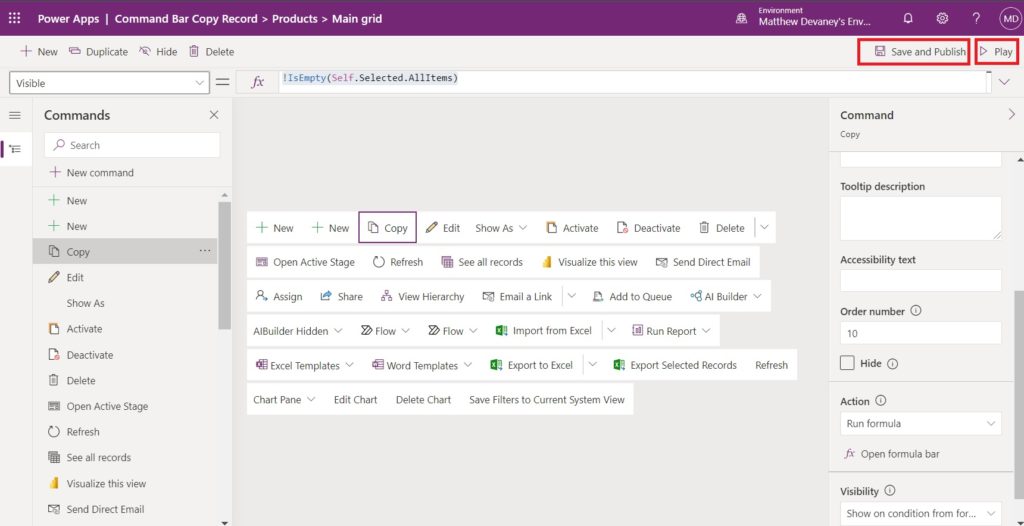Open the Power Apps waffle app launcher

point(14,18)
